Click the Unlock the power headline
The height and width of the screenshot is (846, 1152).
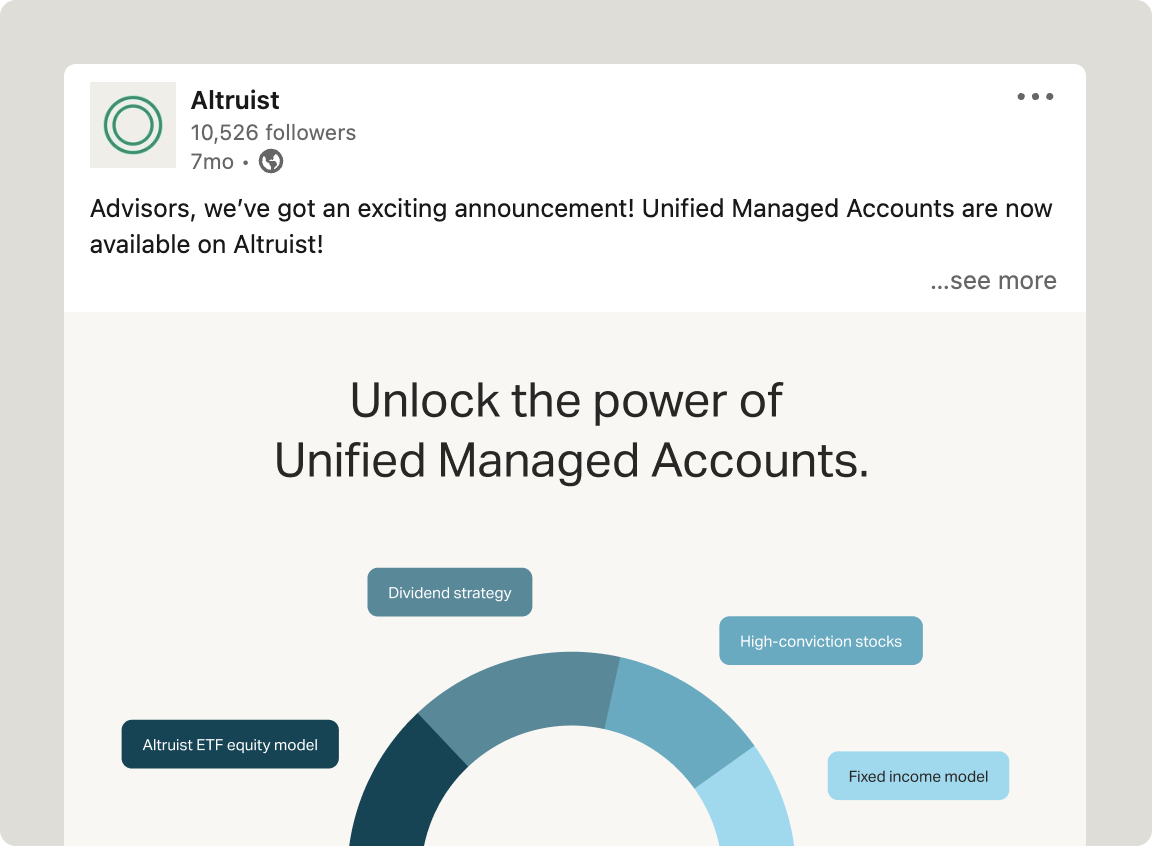[566, 401]
